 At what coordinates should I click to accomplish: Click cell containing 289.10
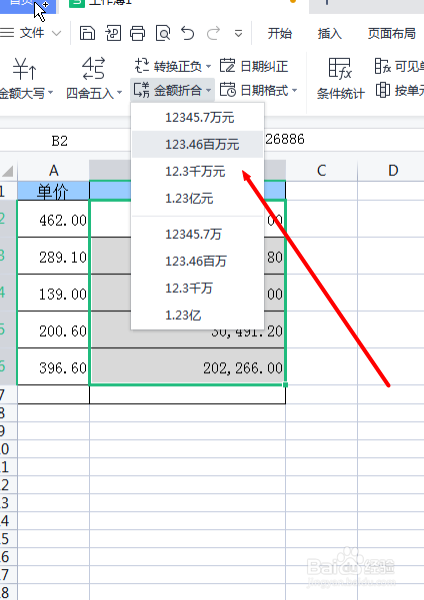(53, 256)
